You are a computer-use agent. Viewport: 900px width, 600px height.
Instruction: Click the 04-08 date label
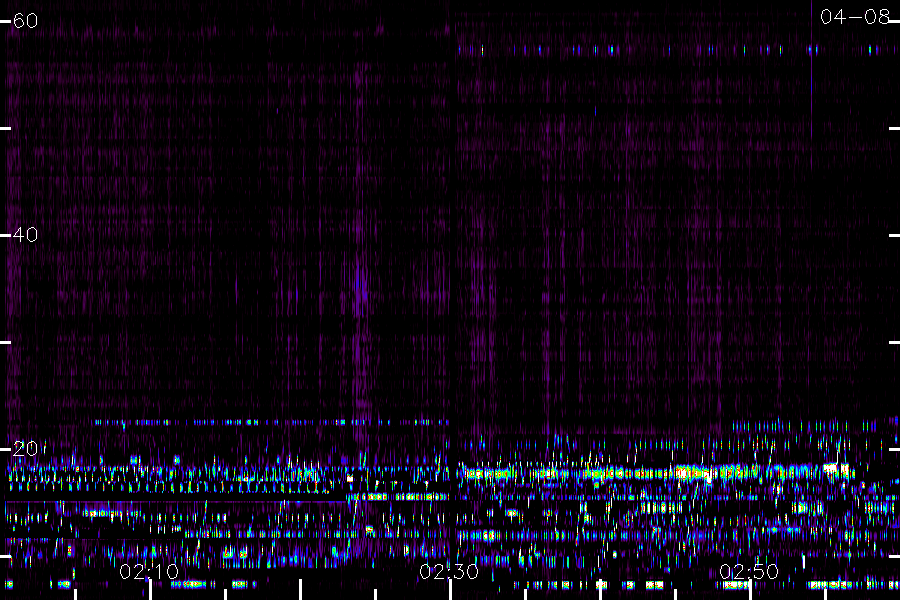pyautogui.click(x=855, y=17)
